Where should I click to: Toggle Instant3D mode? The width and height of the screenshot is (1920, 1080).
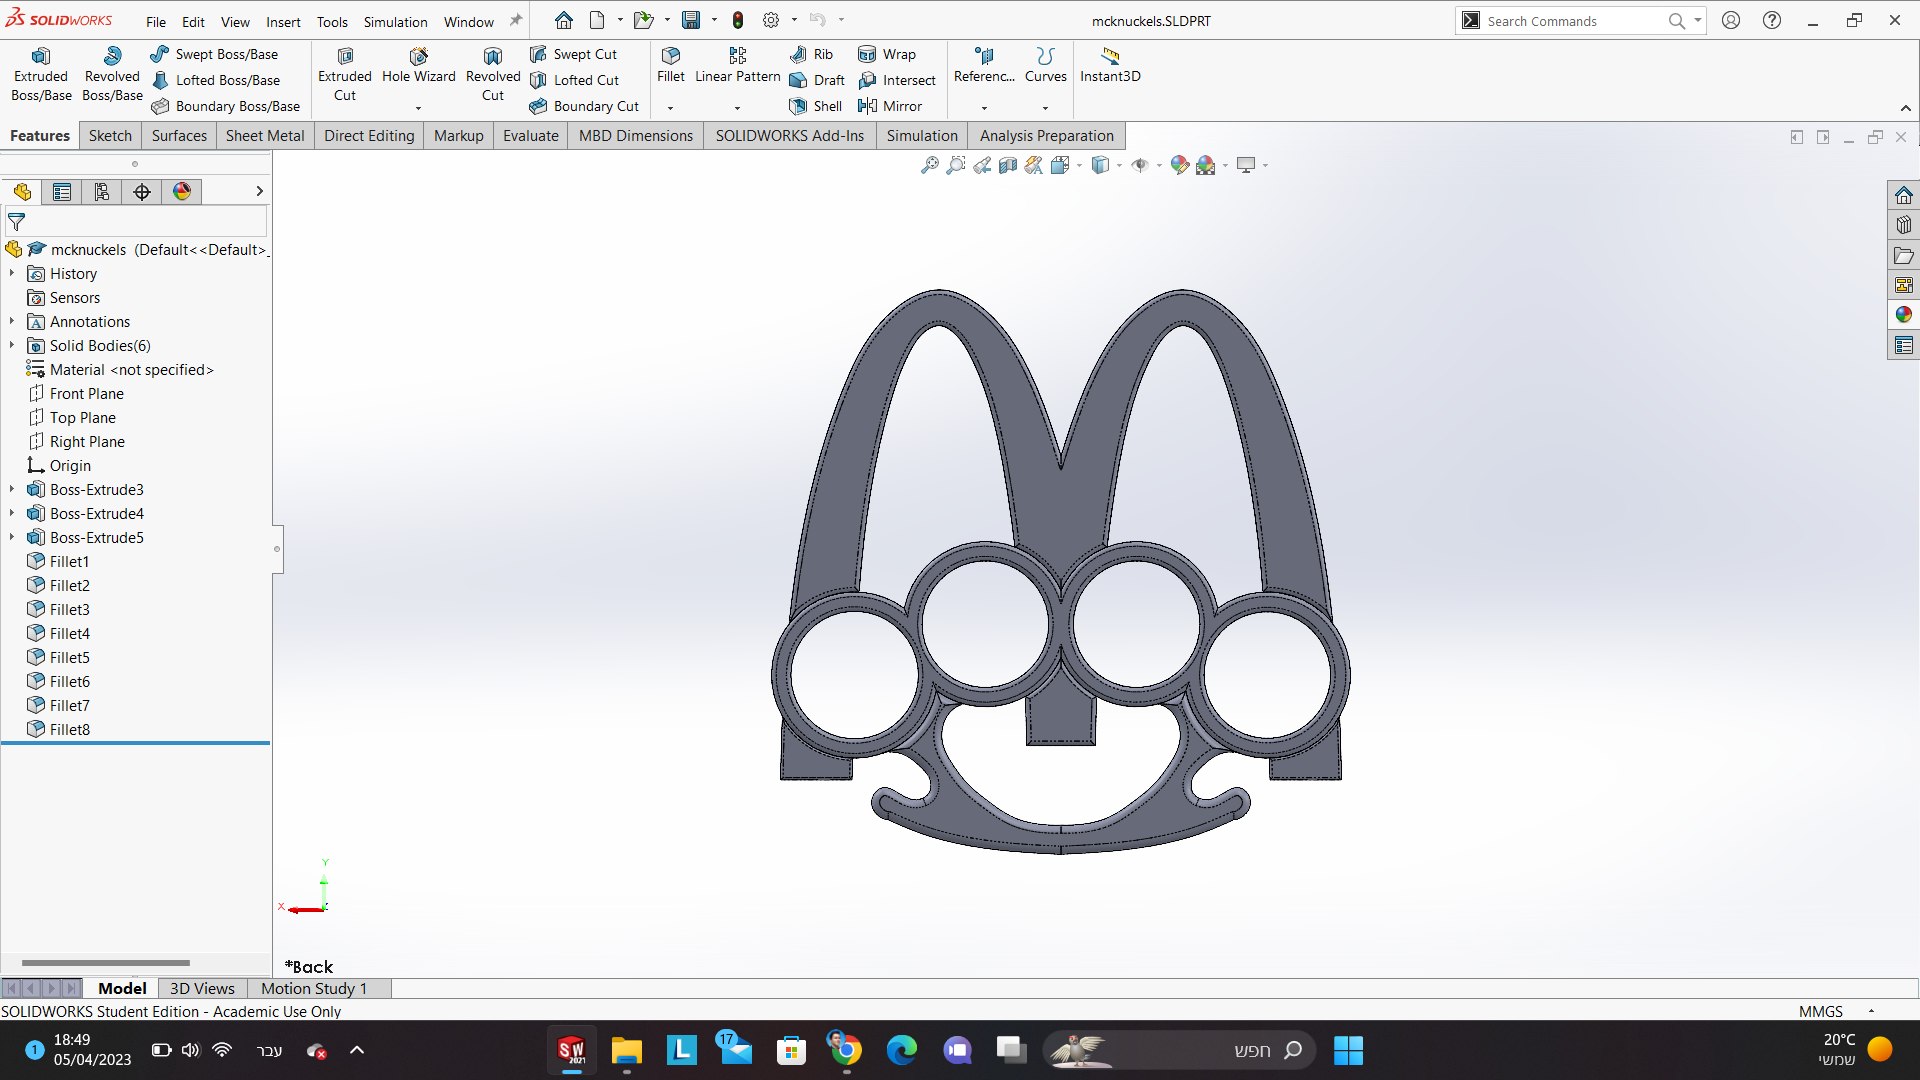[x=1110, y=66]
